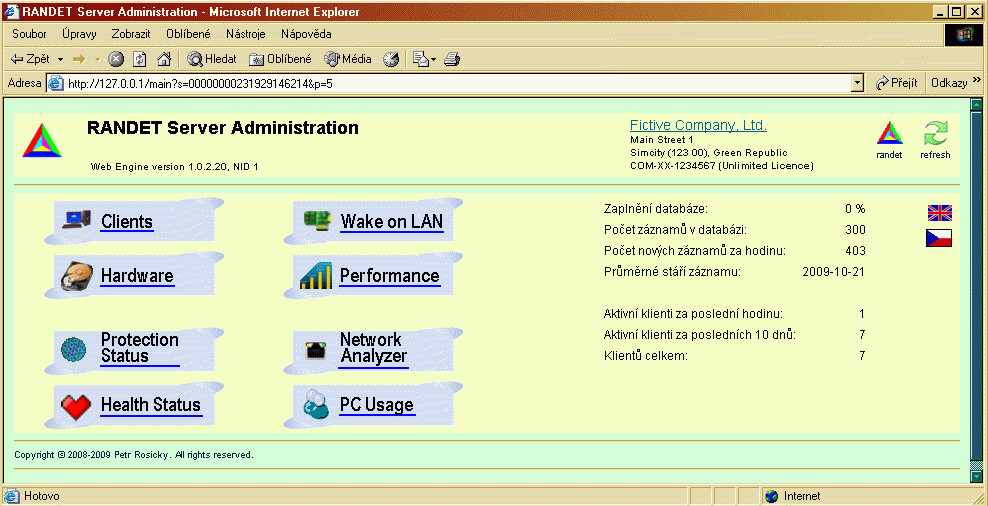Open the Nástroje menu
Screen dimensions: 988x506
pos(246,34)
